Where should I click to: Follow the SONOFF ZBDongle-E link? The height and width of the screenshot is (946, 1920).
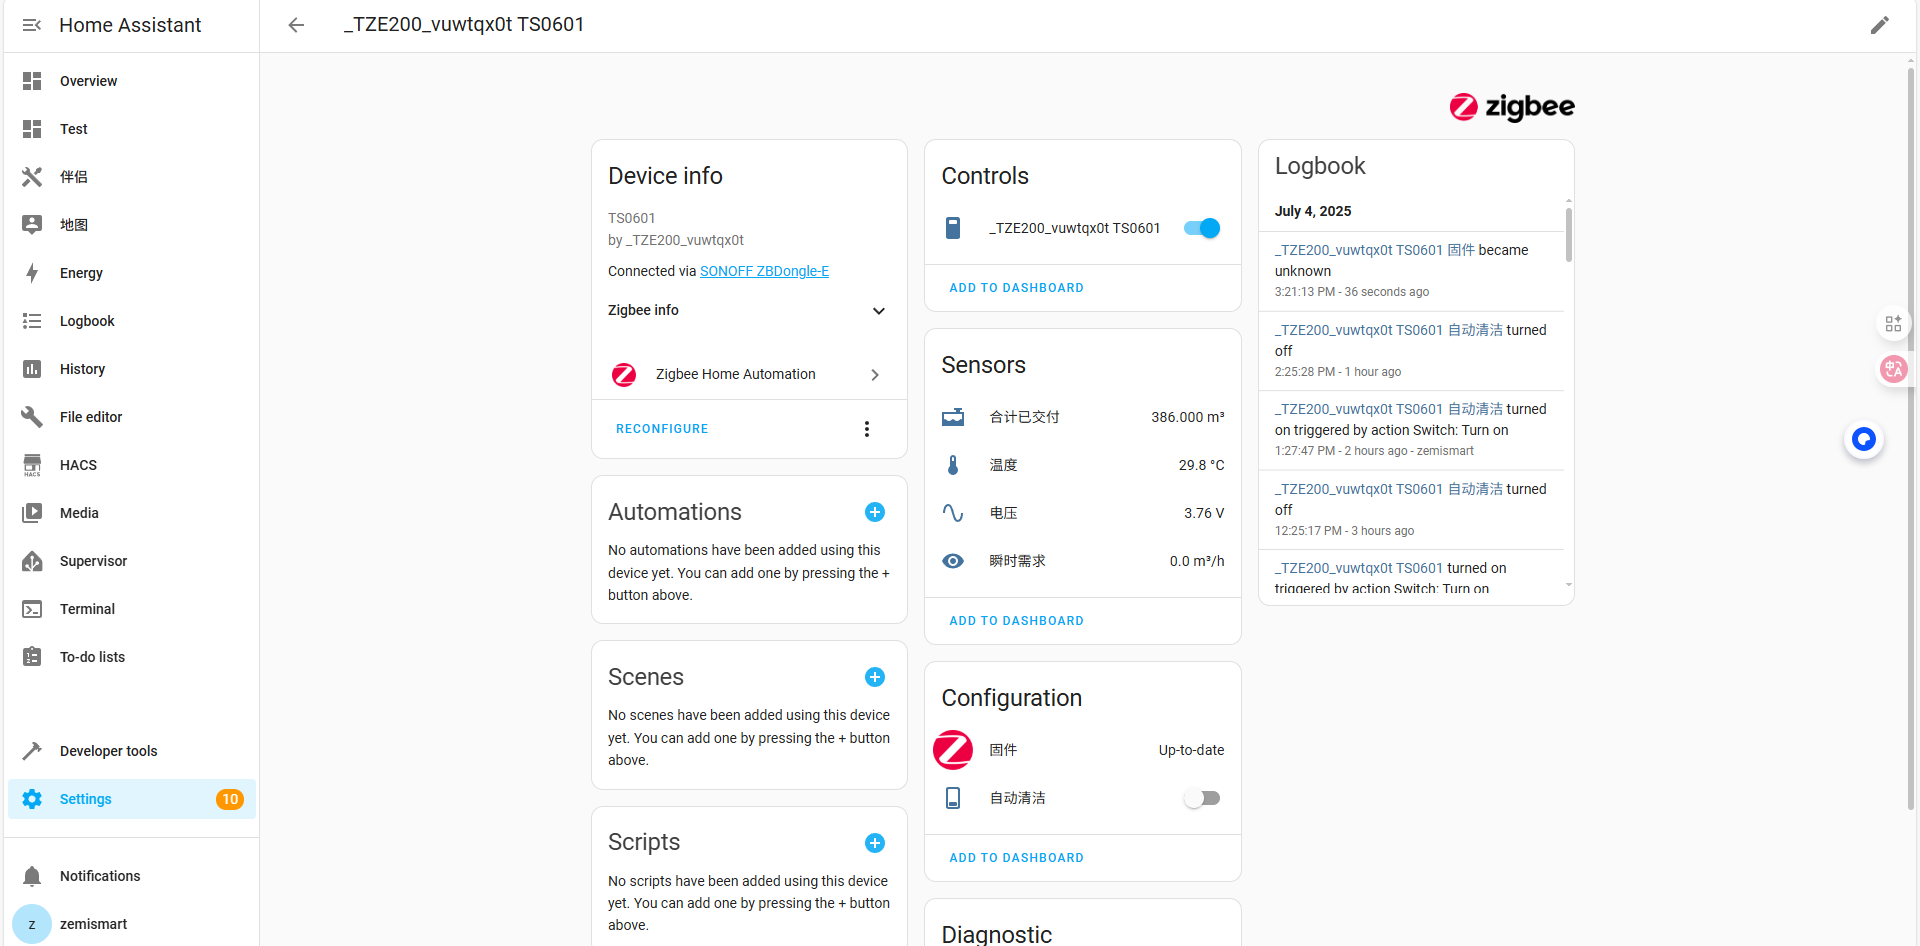point(764,271)
